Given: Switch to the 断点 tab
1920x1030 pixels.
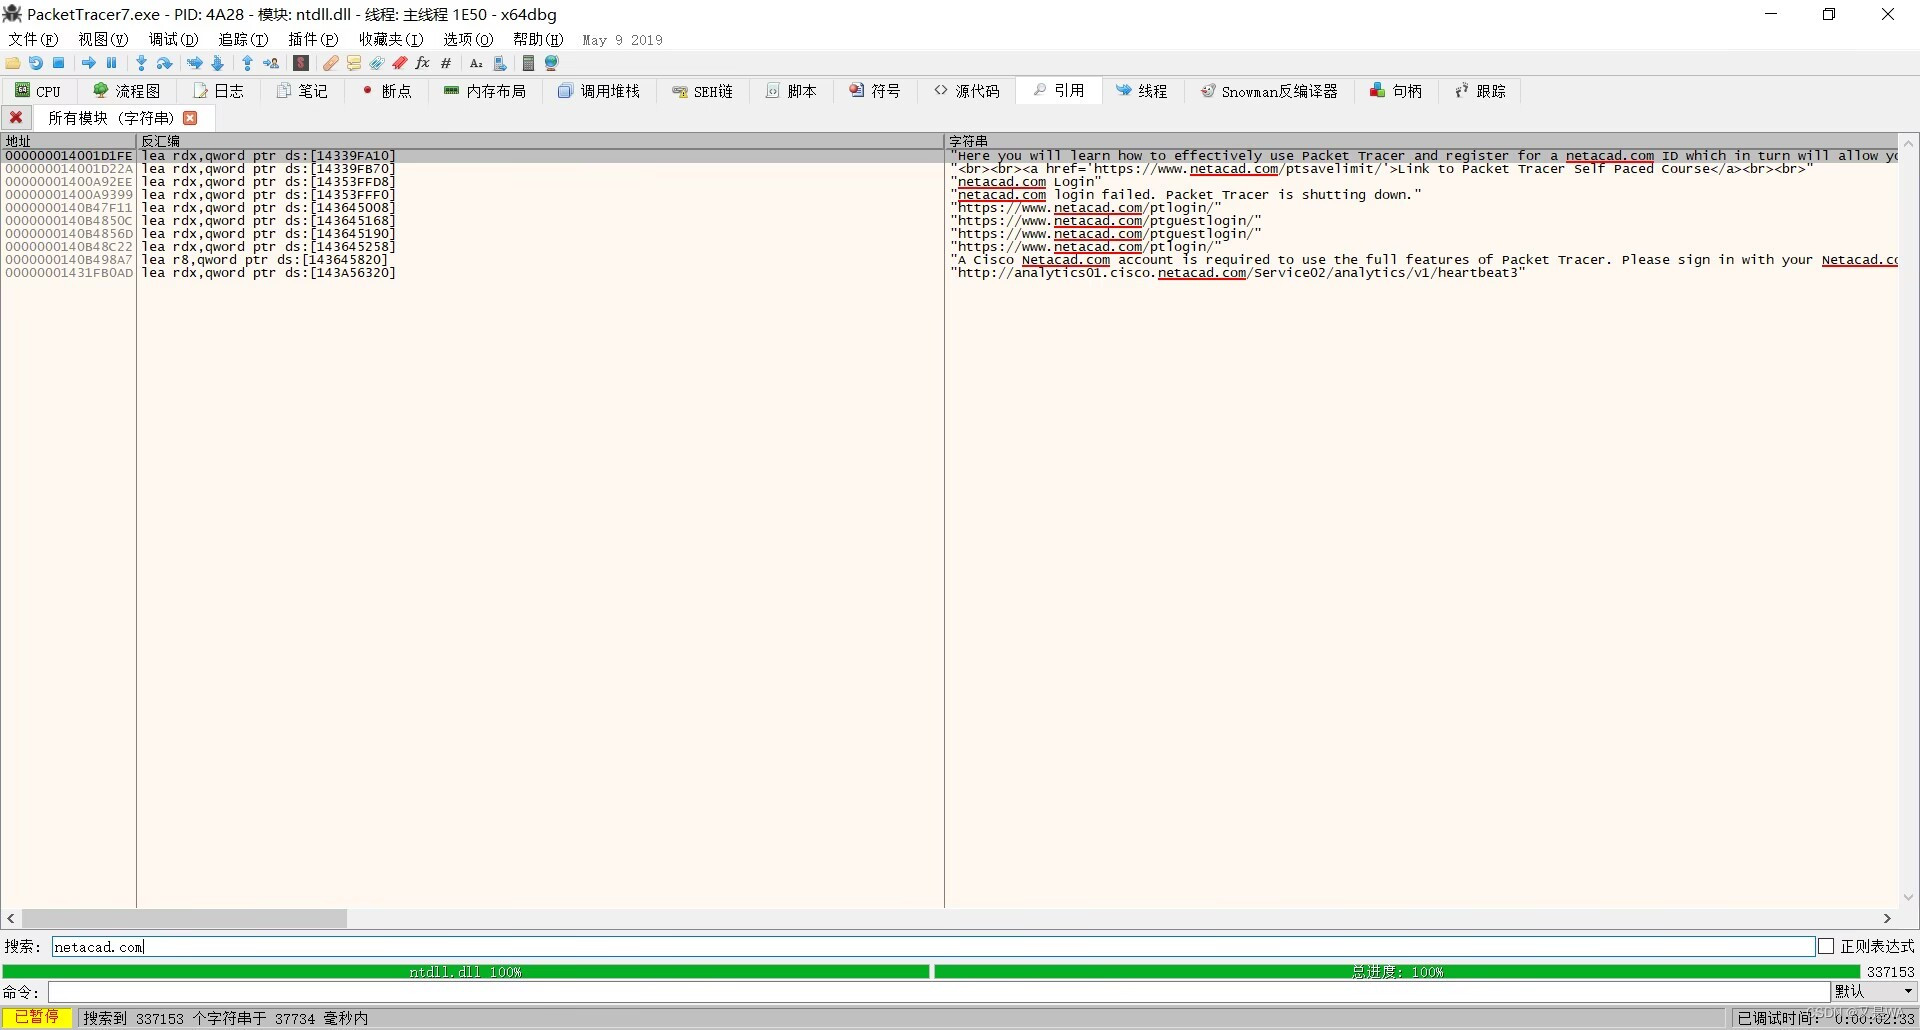Looking at the screenshot, I should (x=386, y=91).
